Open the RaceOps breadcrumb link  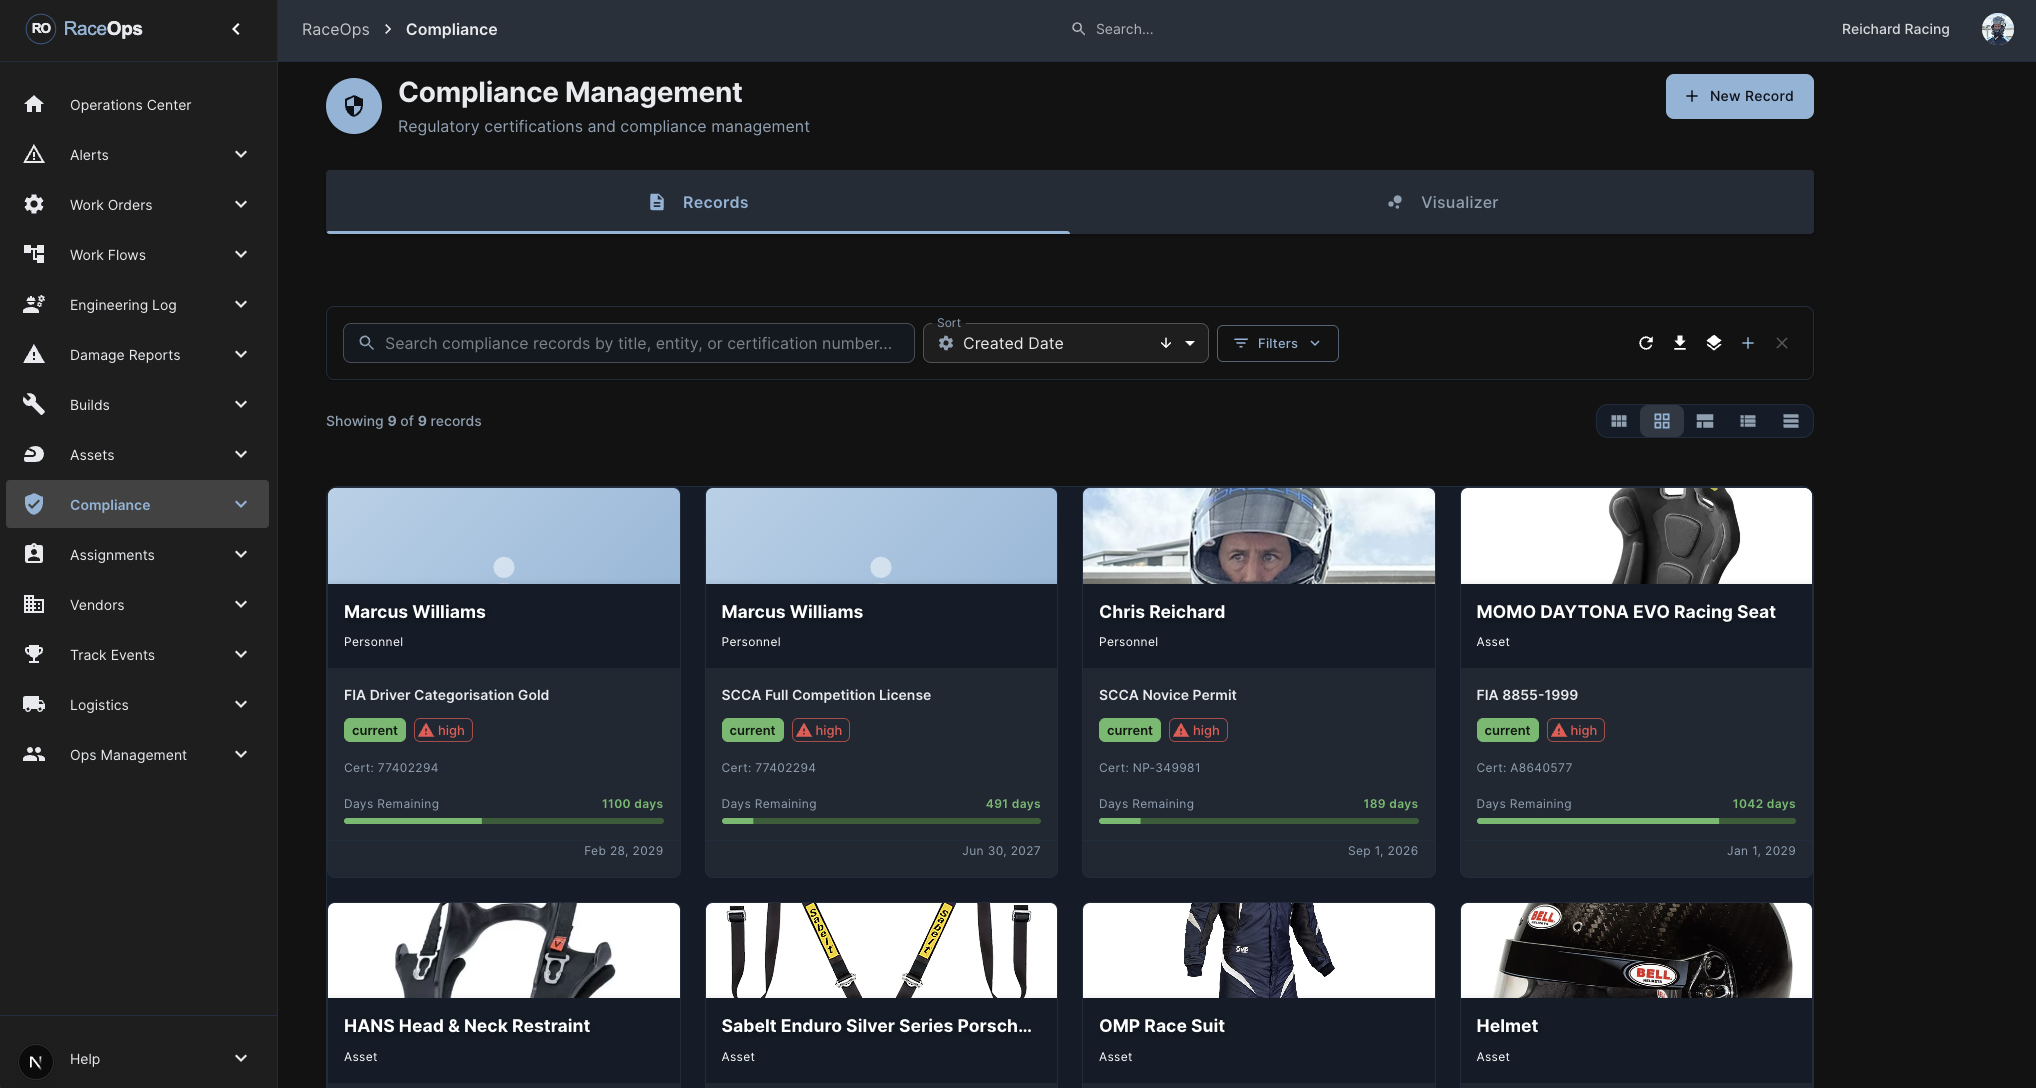coord(335,29)
